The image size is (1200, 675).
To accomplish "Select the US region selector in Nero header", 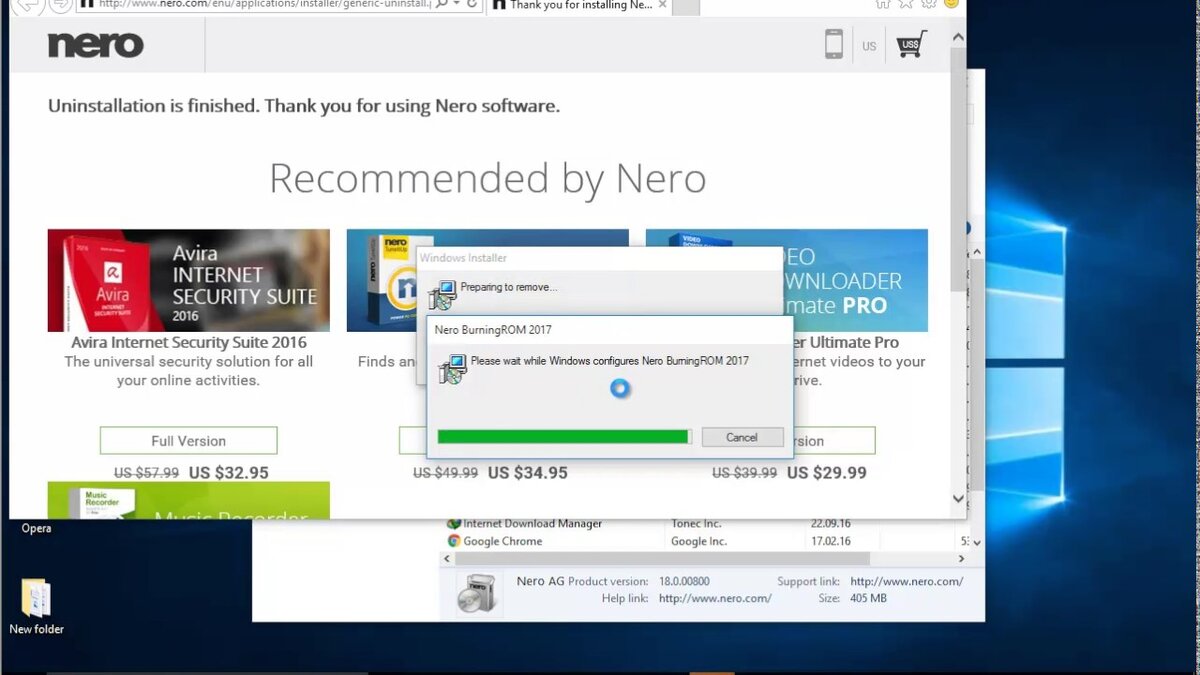I will [869, 46].
